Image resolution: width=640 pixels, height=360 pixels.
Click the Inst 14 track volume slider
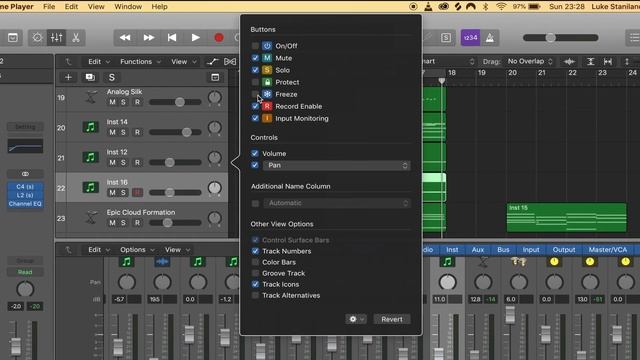pyautogui.click(x=175, y=132)
